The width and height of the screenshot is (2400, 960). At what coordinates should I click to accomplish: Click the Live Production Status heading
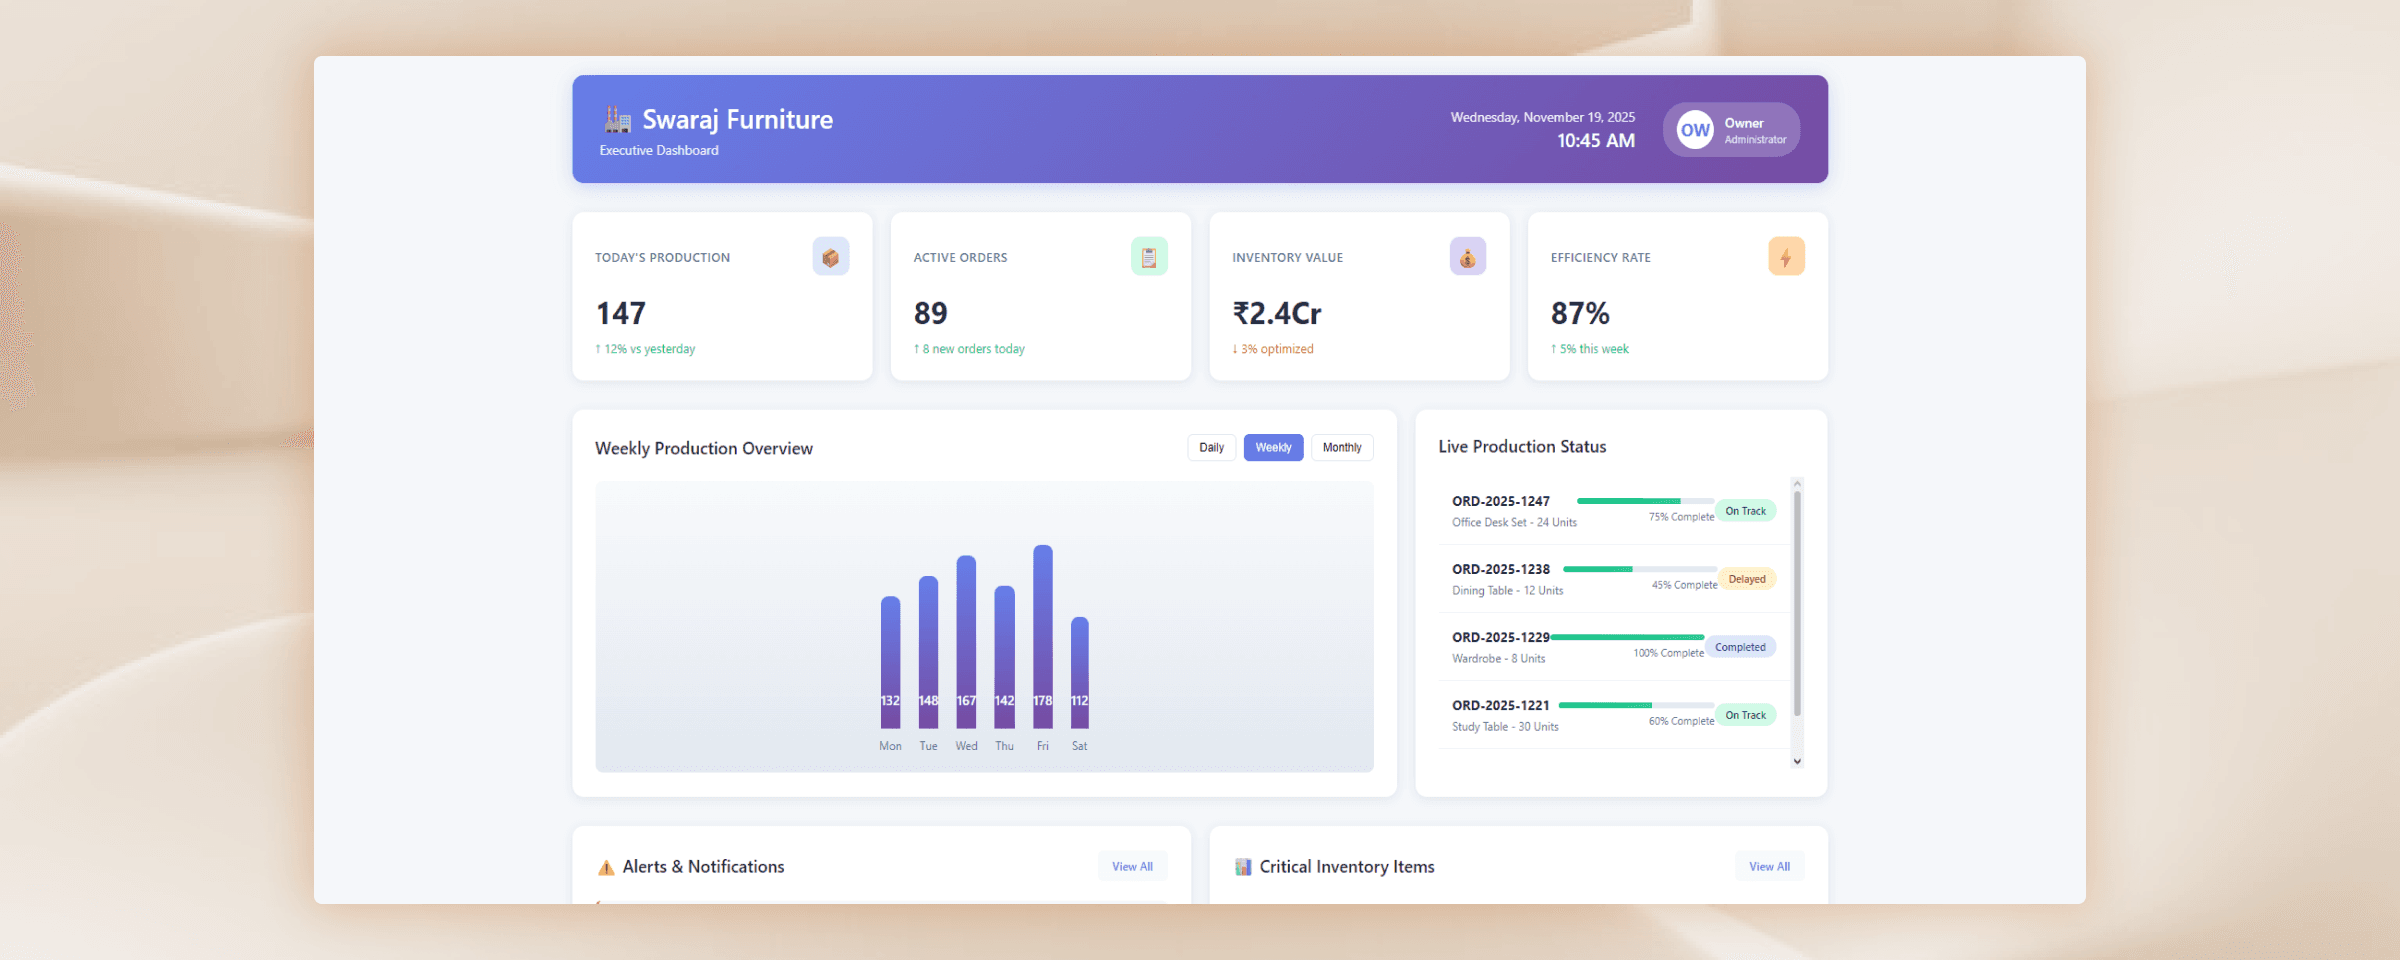(x=1522, y=447)
